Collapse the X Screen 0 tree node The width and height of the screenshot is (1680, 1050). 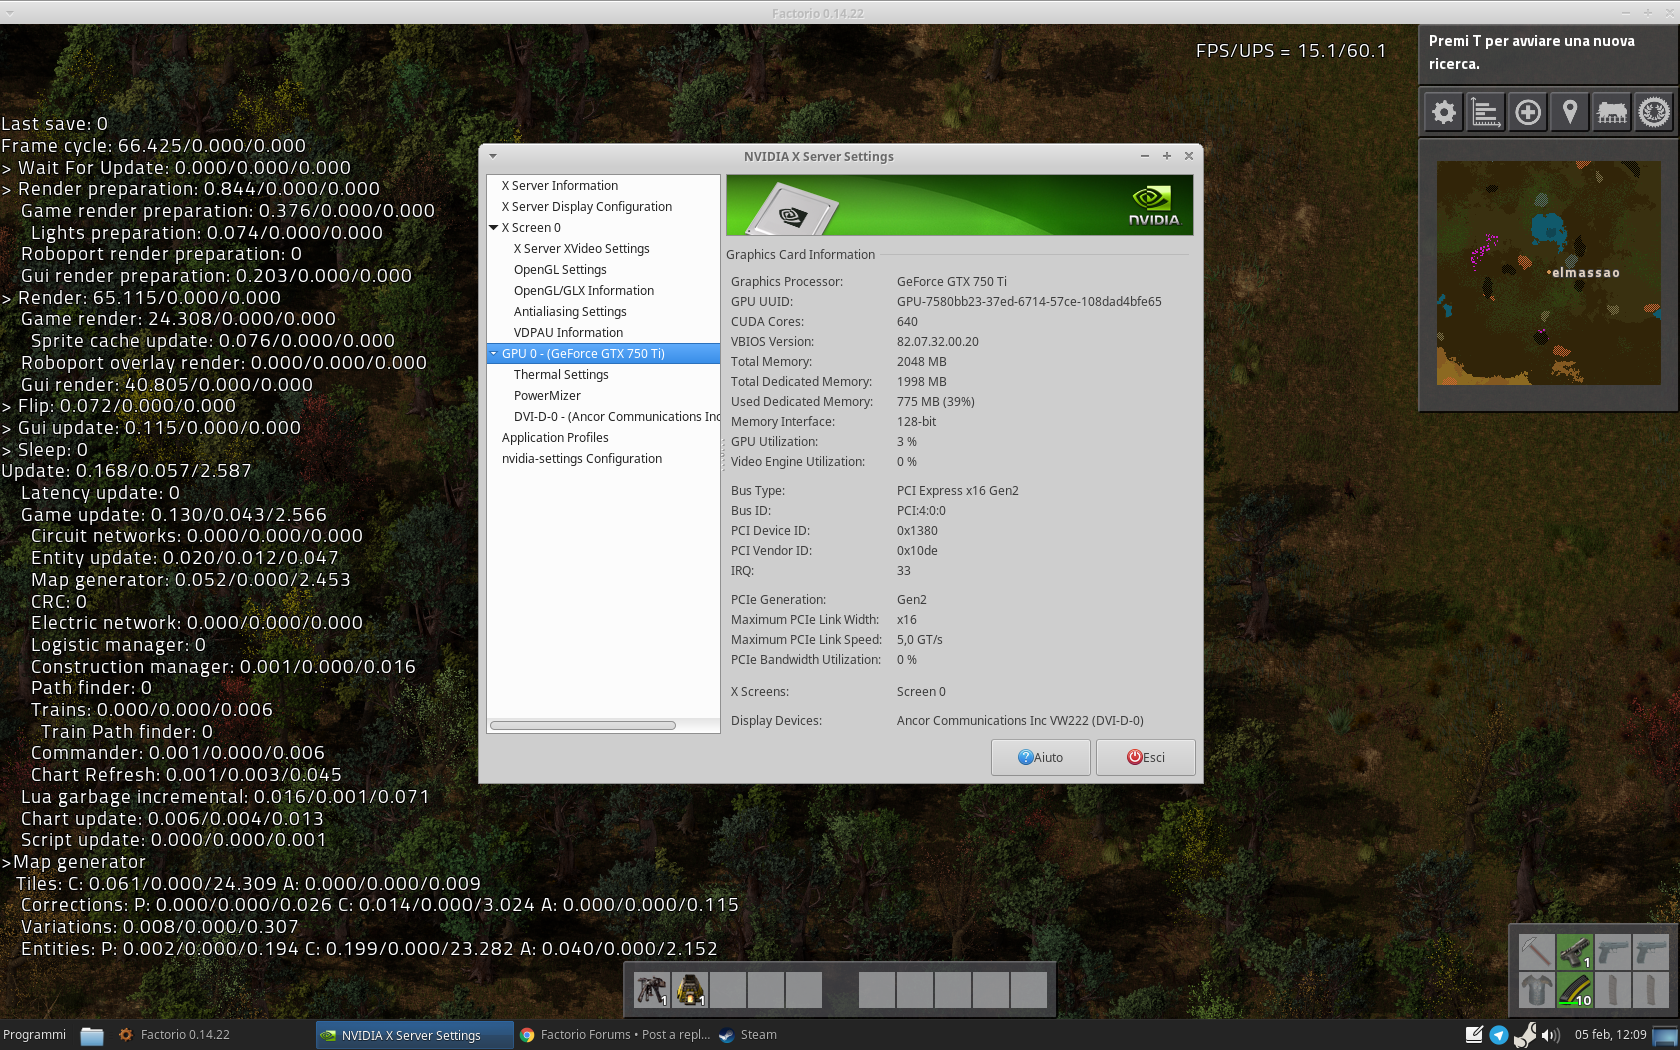click(493, 228)
